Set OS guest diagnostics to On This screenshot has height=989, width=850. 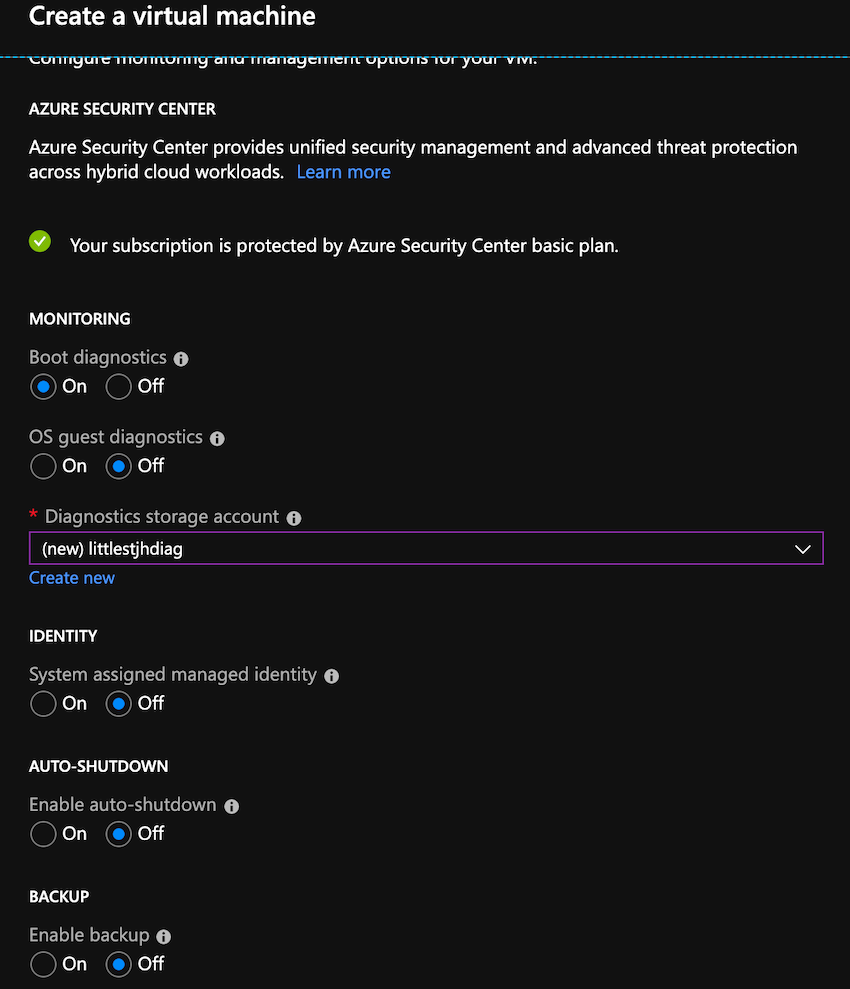point(43,466)
